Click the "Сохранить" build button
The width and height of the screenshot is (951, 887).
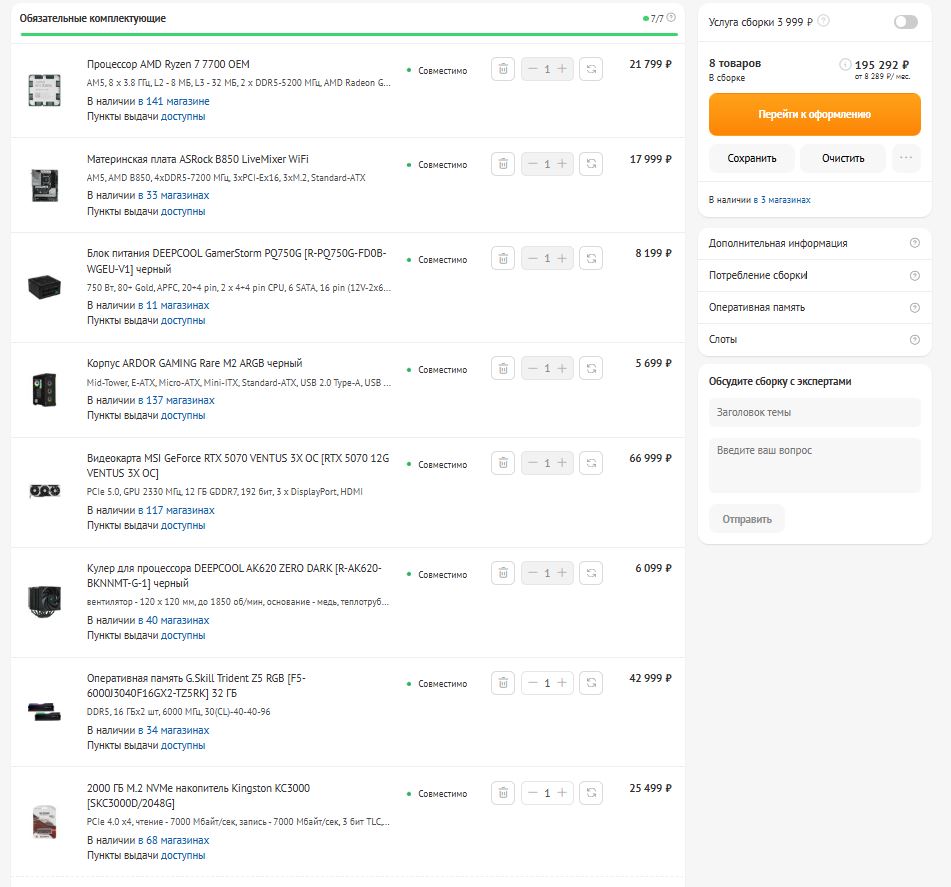(752, 158)
